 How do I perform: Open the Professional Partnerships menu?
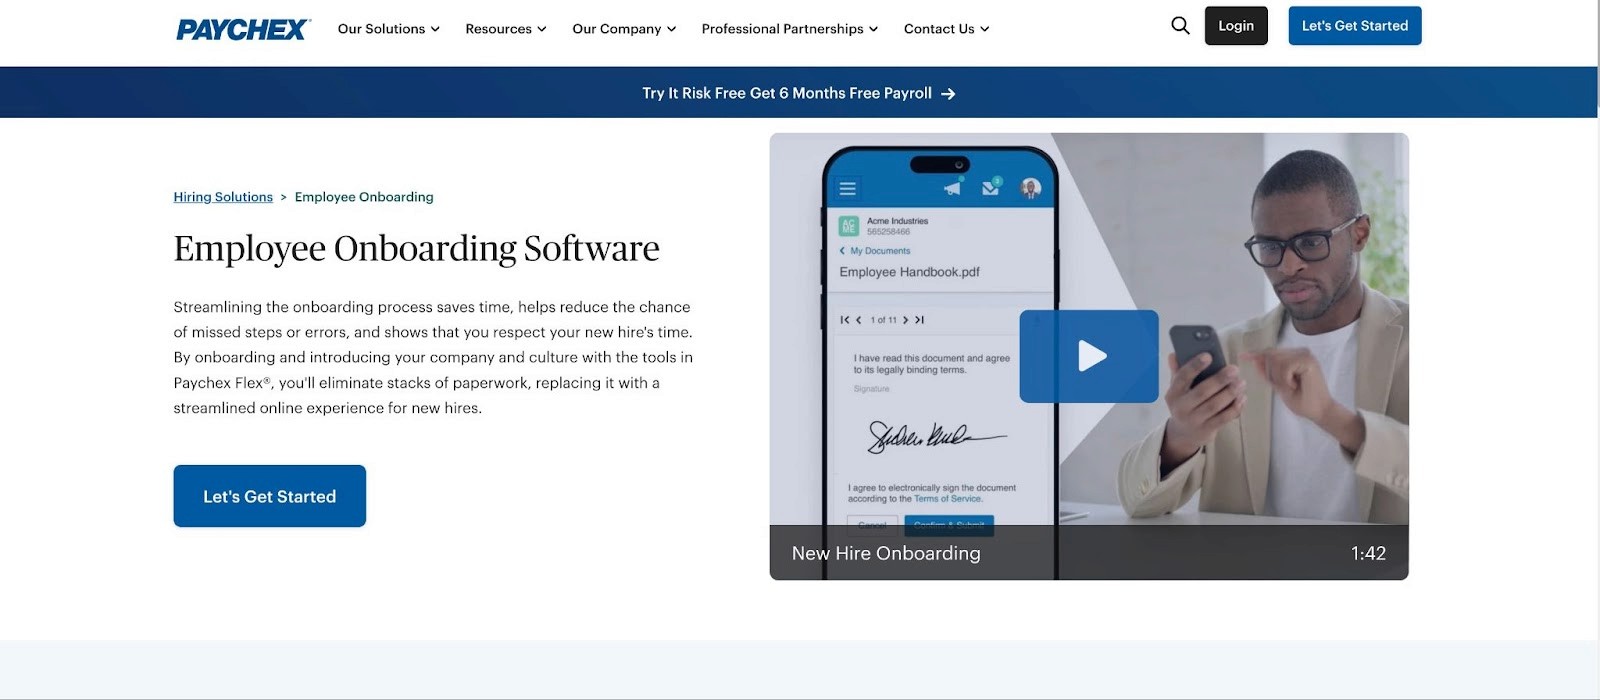coord(790,29)
